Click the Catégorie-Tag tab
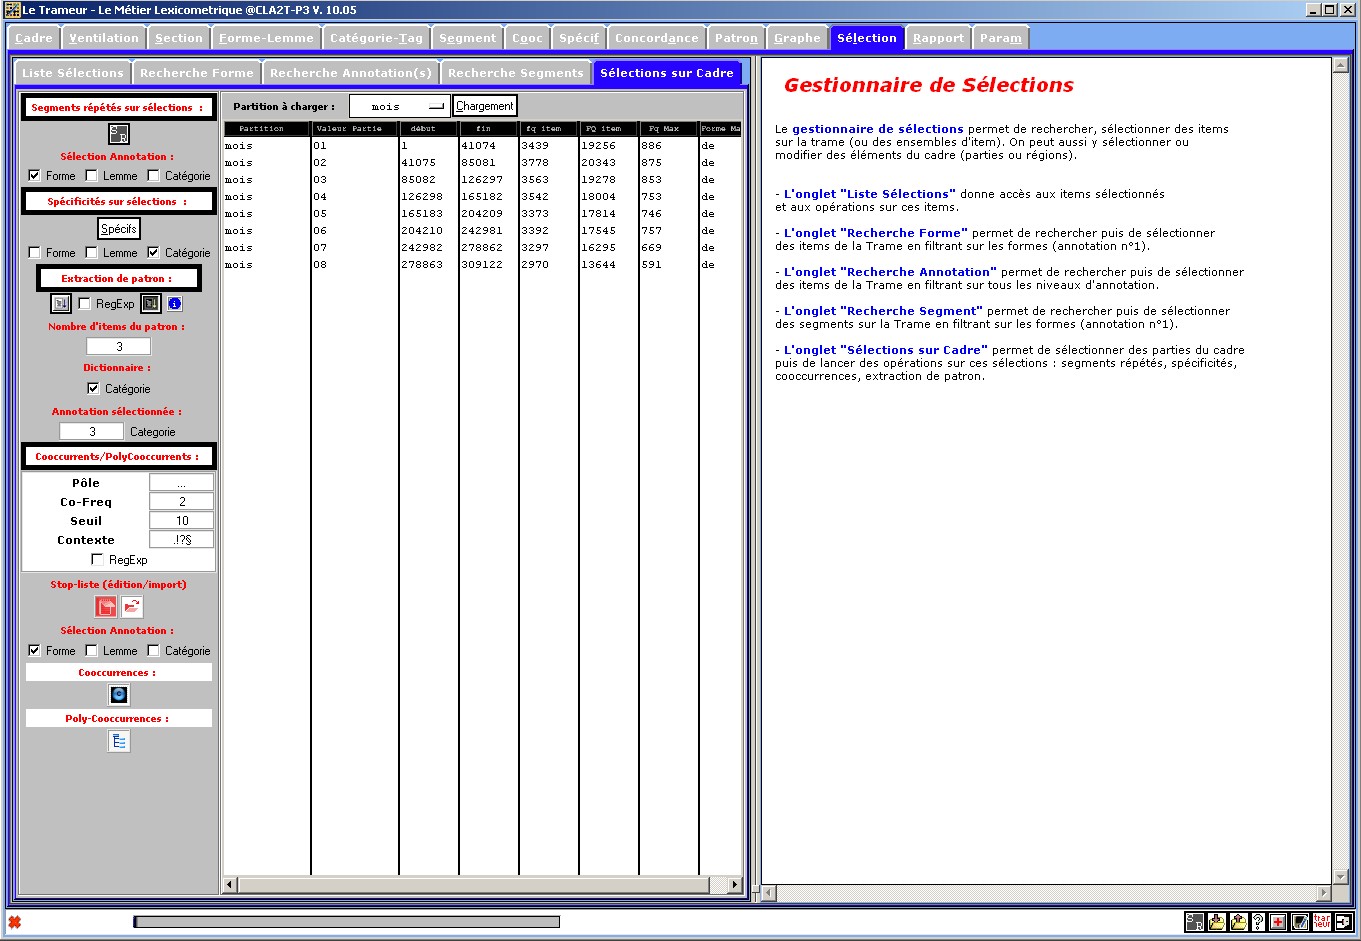The width and height of the screenshot is (1361, 941). pyautogui.click(x=377, y=38)
